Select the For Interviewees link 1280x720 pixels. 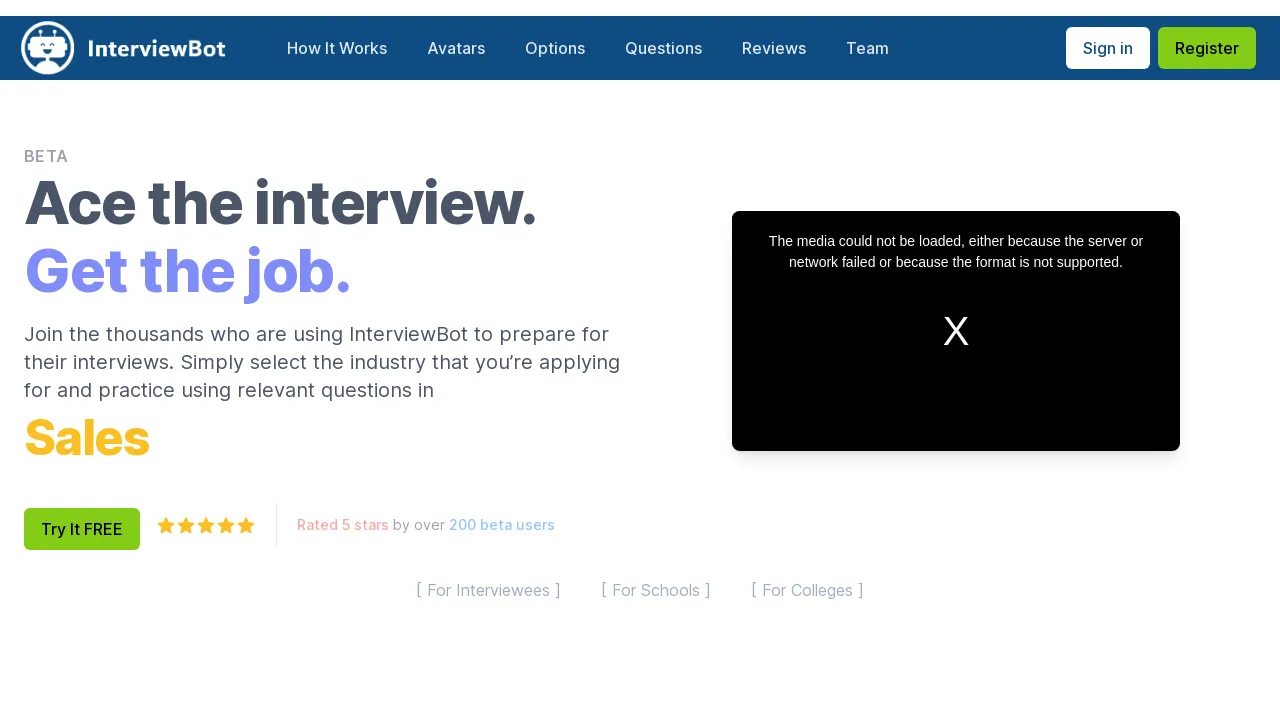point(488,590)
